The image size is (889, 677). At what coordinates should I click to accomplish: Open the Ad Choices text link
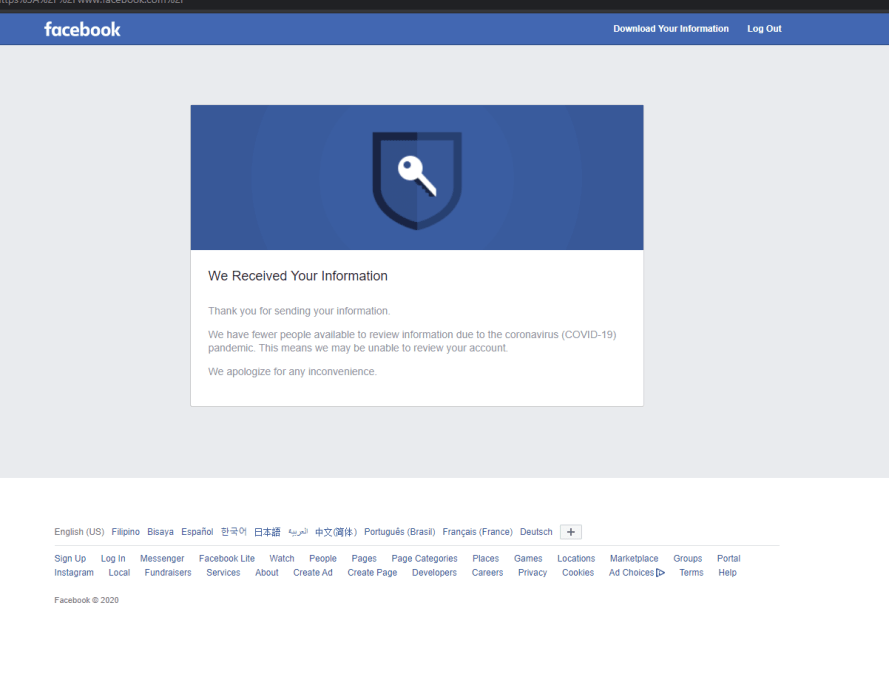pyautogui.click(x=632, y=573)
